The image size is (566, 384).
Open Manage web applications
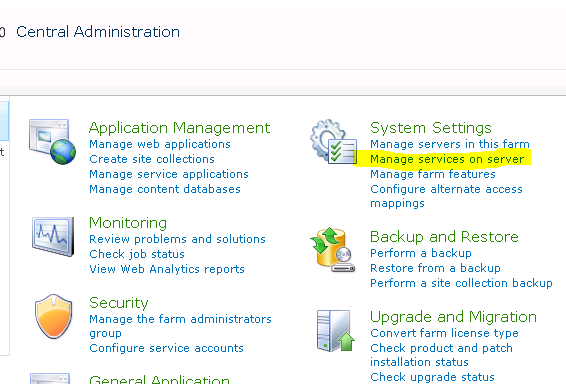pos(160,144)
